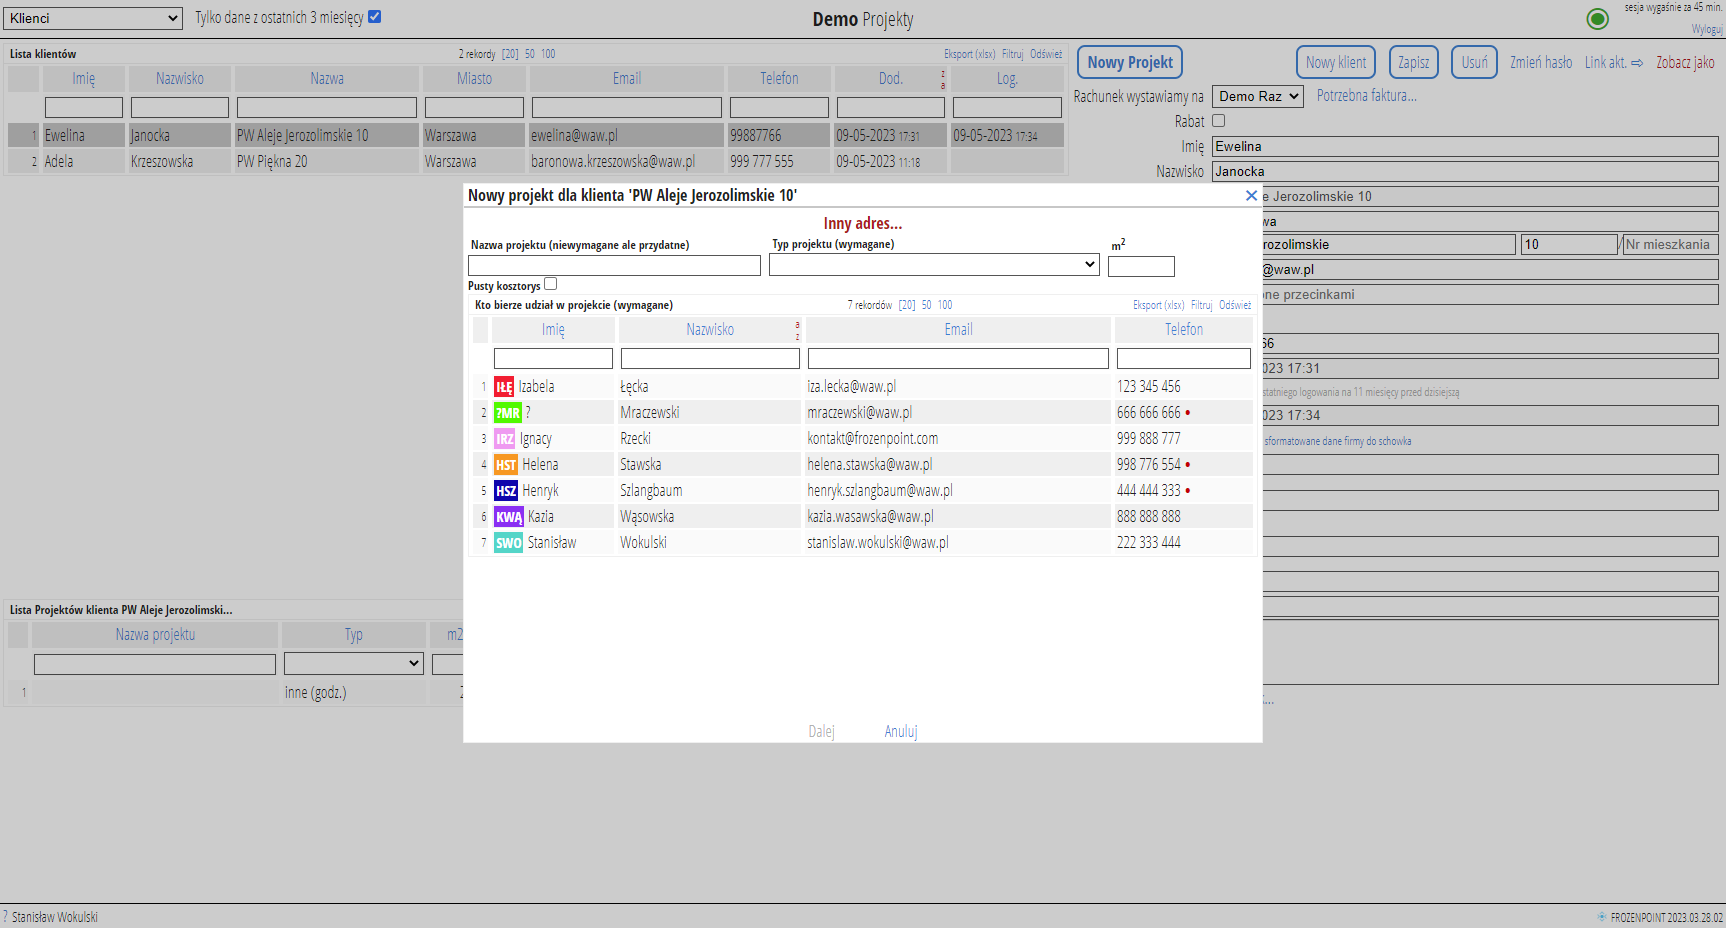Click the Zobacz jako link
Image resolution: width=1726 pixels, height=928 pixels.
click(1685, 62)
